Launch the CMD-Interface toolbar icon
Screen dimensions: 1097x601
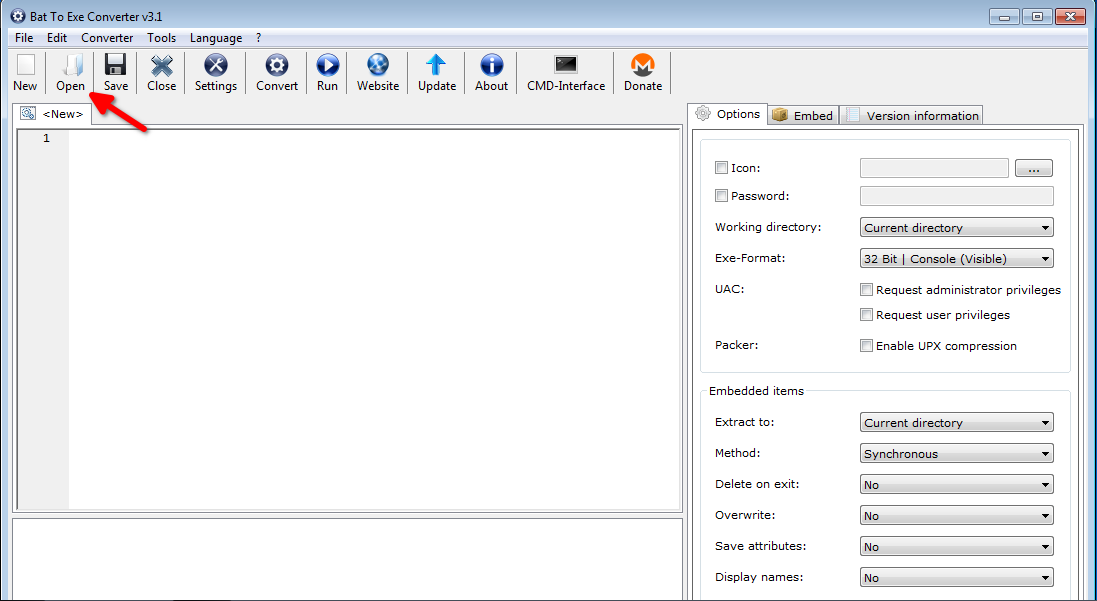click(566, 73)
